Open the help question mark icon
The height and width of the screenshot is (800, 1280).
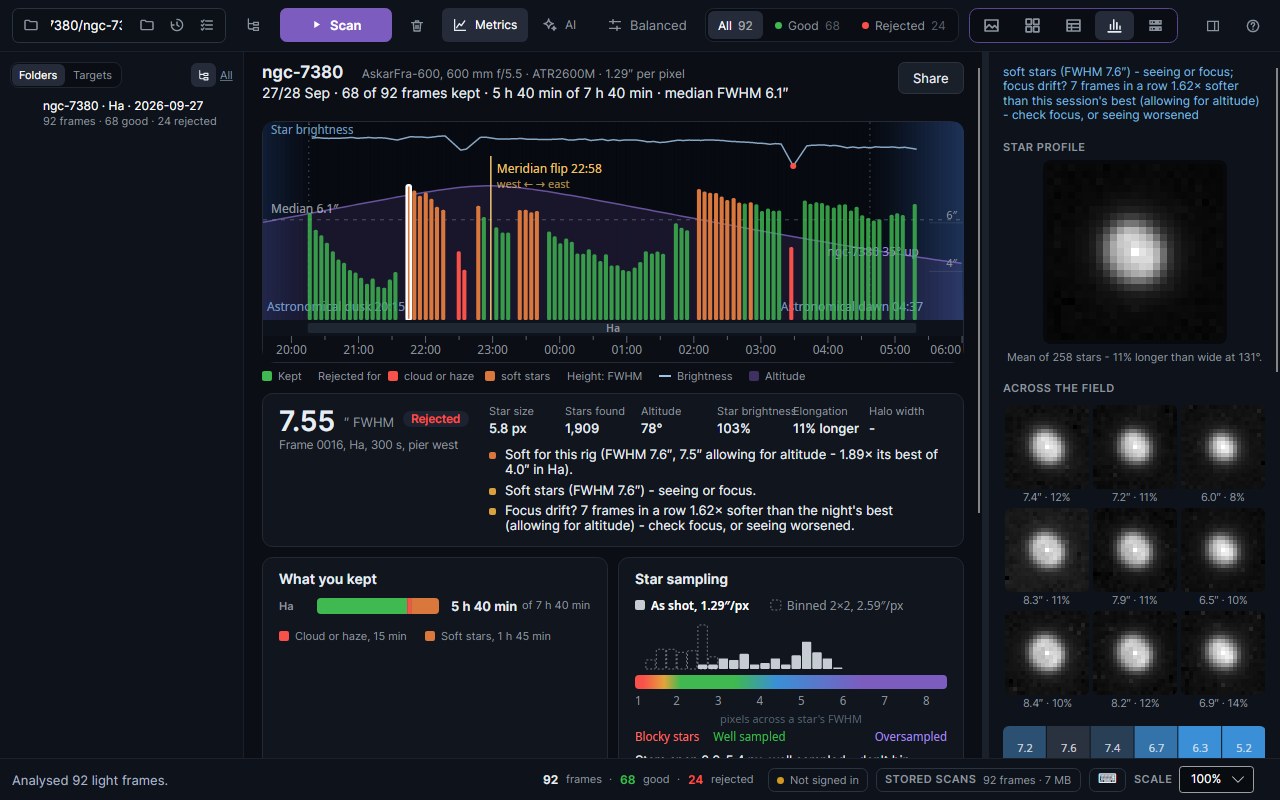(x=1253, y=25)
